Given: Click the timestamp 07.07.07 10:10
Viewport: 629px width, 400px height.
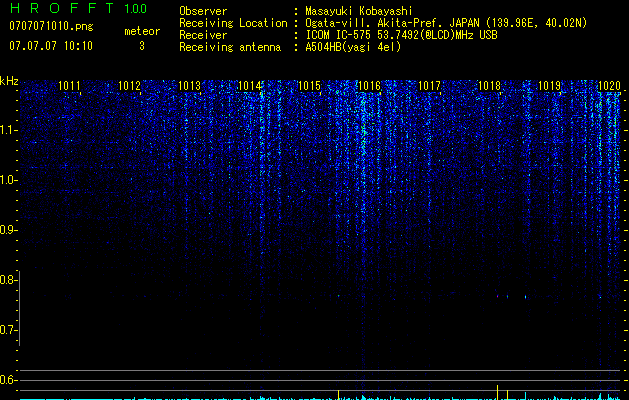Looking at the screenshot, I should (x=51, y=46).
